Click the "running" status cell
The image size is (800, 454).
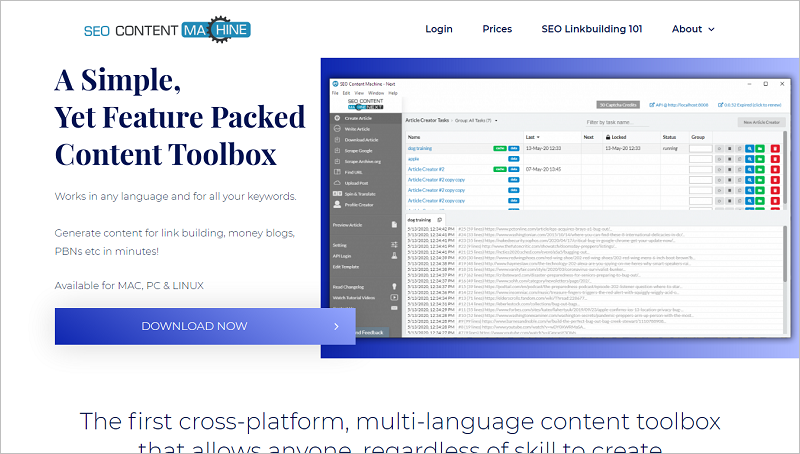pos(670,148)
